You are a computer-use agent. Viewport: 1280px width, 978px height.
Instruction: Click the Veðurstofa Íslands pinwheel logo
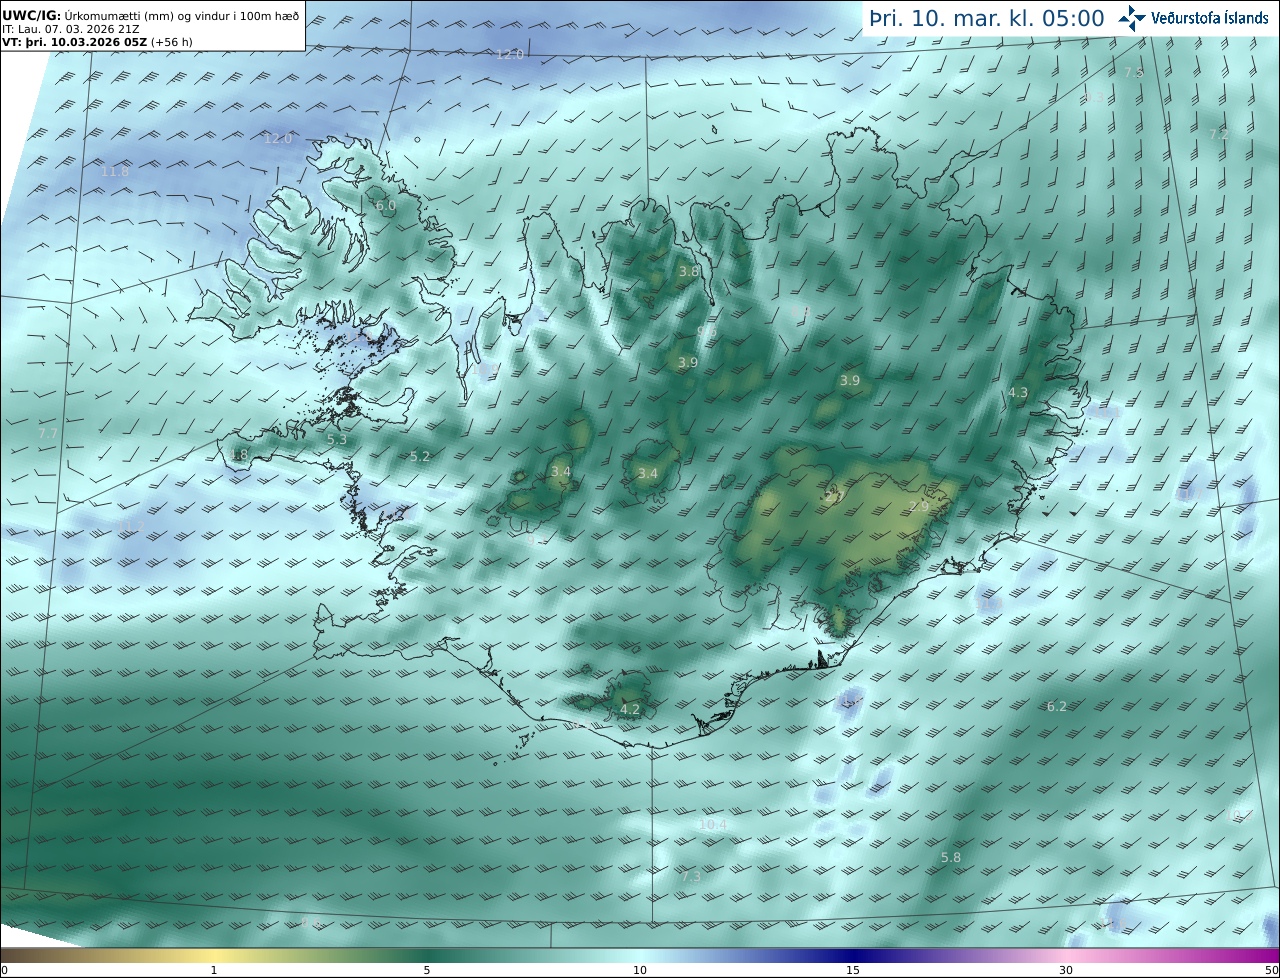(x=1132, y=18)
